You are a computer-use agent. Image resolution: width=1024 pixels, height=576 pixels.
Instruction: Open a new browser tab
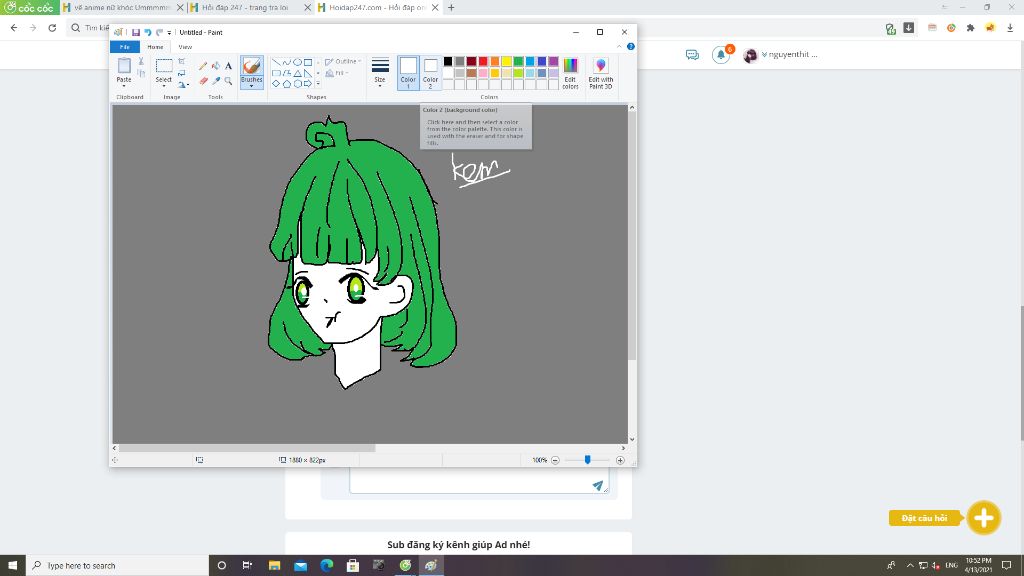click(451, 7)
